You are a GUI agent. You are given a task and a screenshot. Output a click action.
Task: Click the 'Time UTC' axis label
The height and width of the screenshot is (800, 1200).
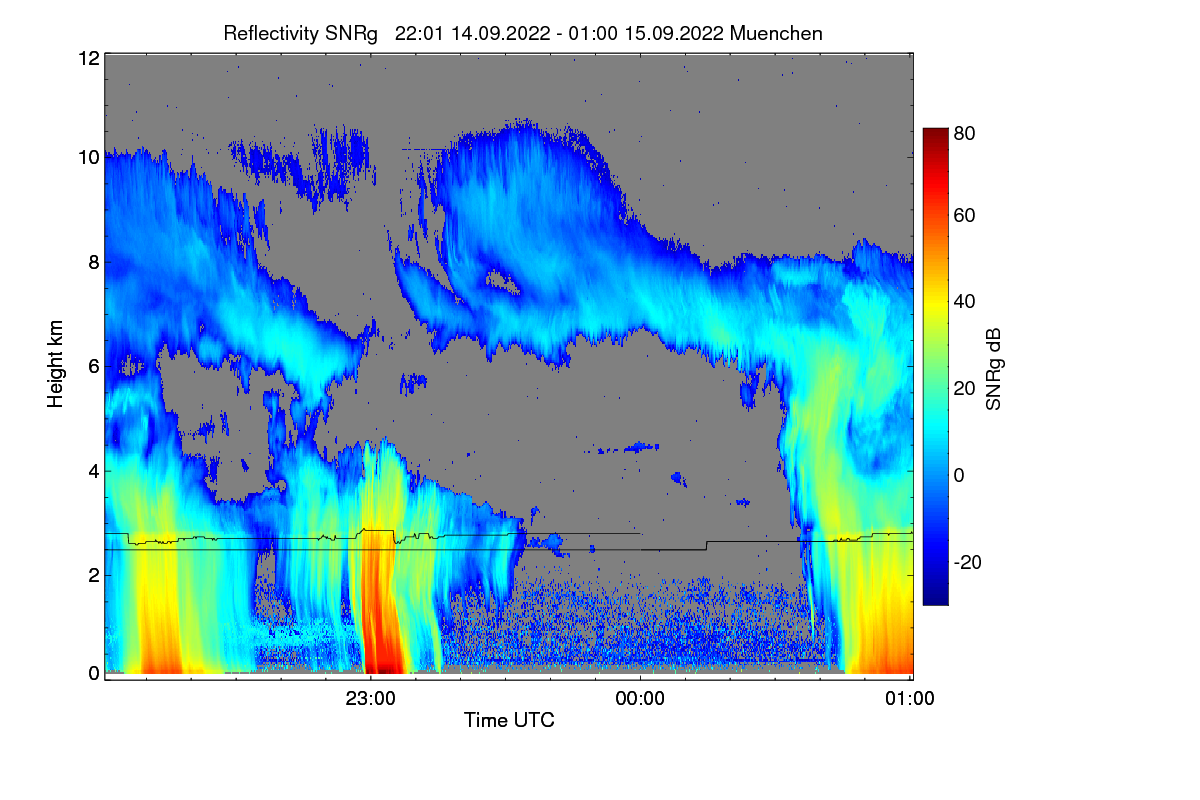[x=509, y=719]
